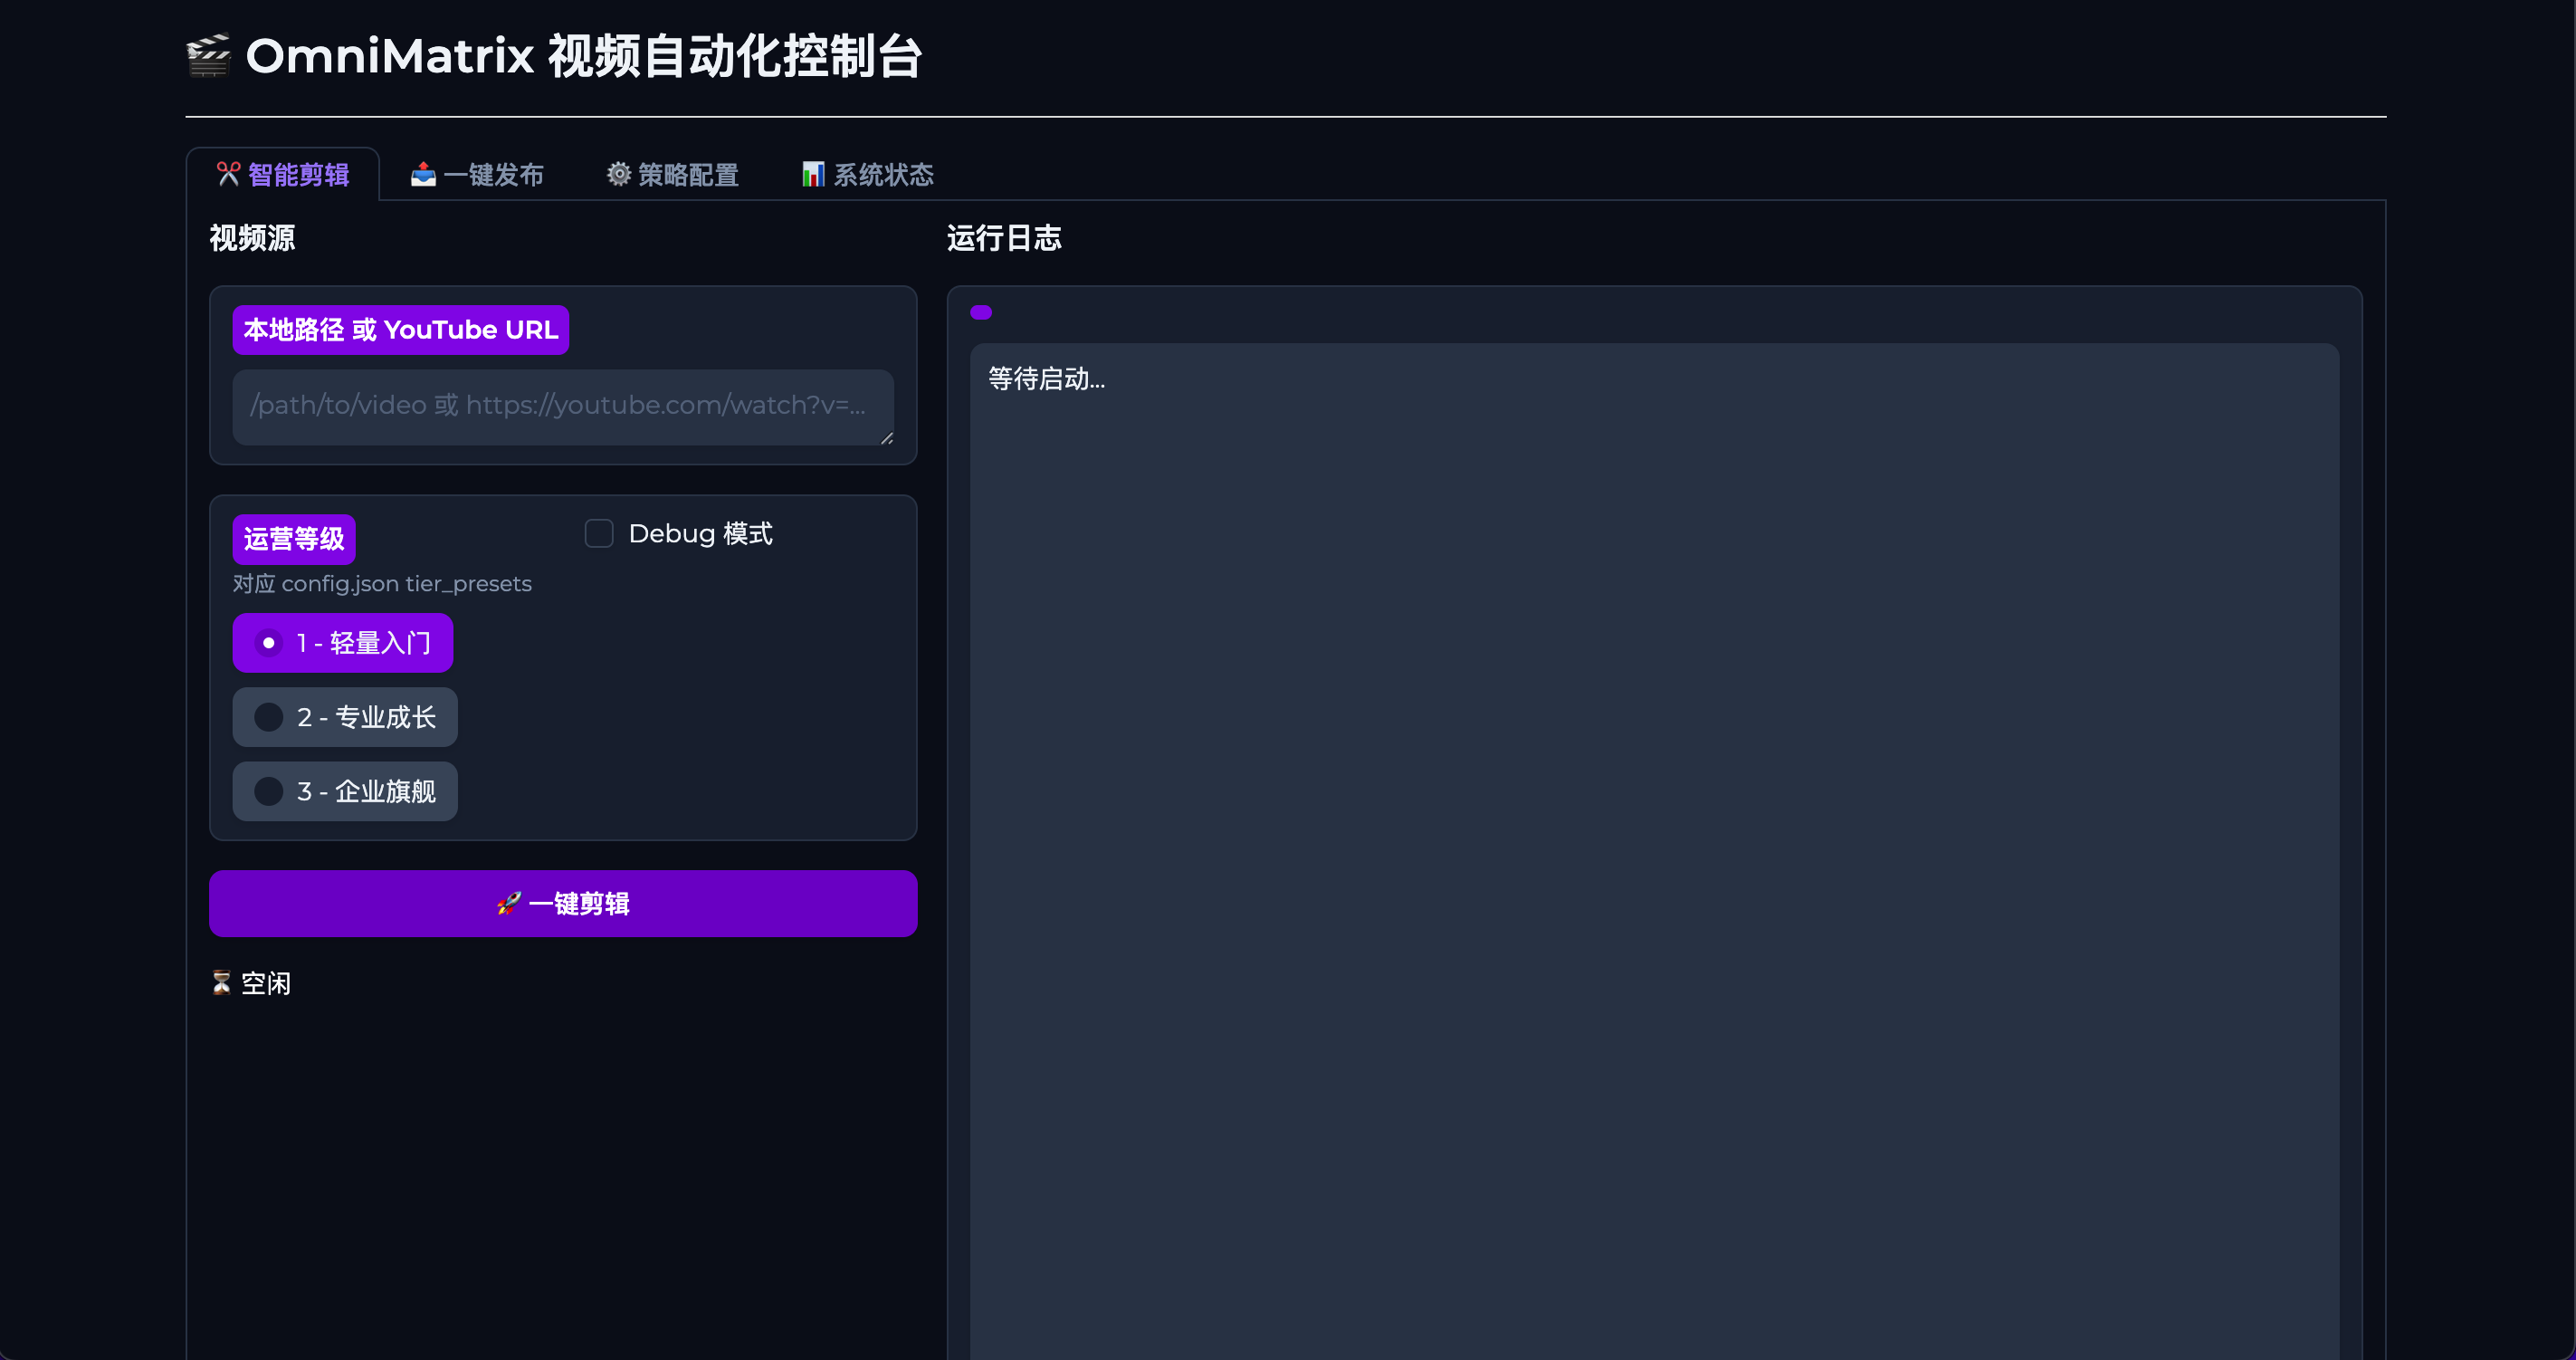This screenshot has height=1360, width=2576.
Task: Switch to the 智能剪辑 tab
Action: click(x=283, y=175)
